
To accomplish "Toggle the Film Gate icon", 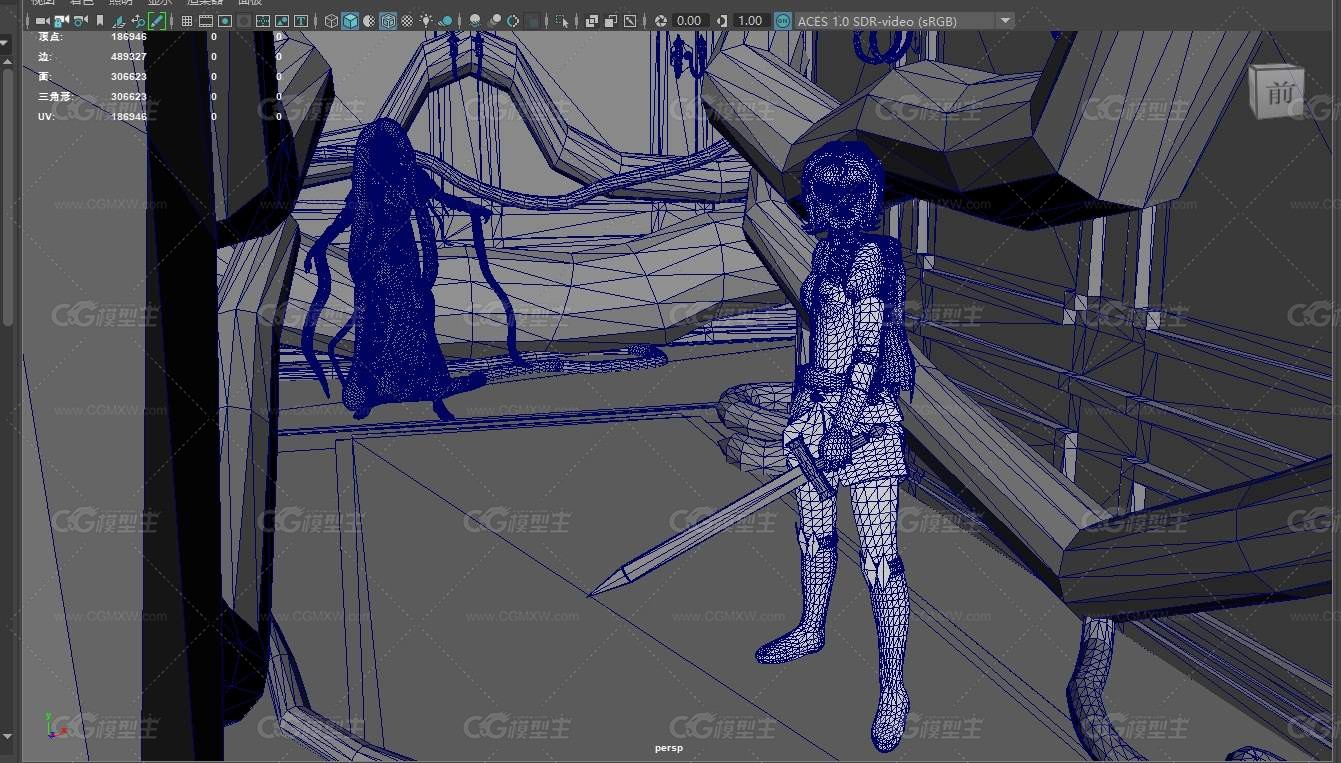I will tap(206, 20).
